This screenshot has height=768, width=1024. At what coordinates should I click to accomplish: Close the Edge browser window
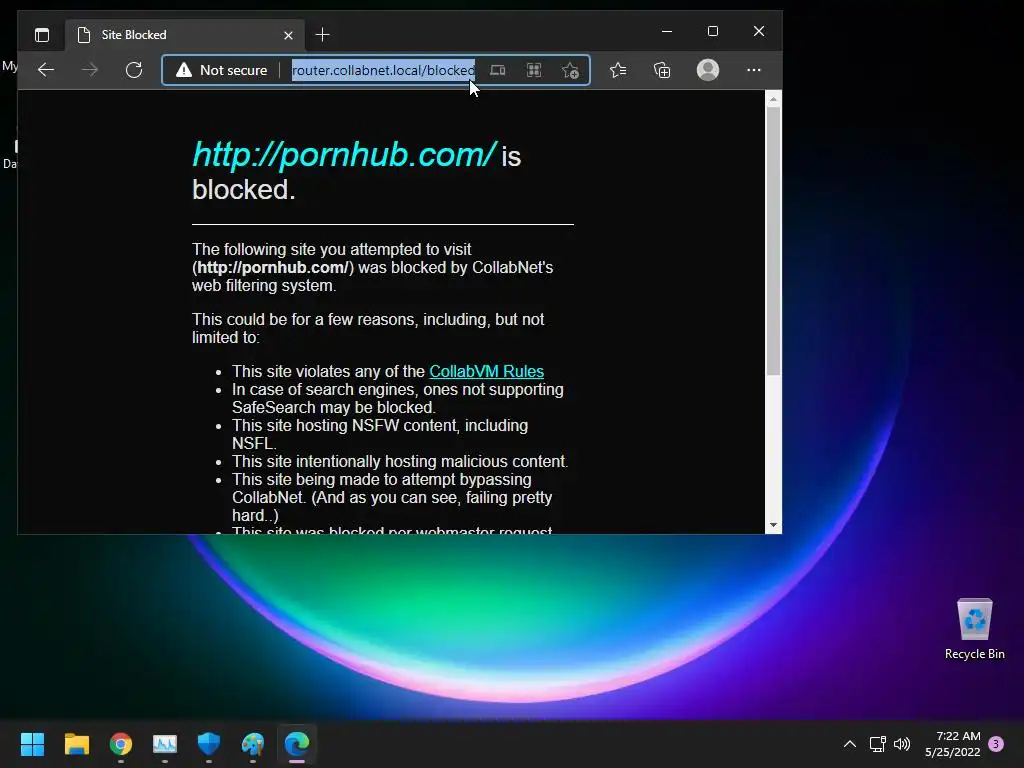(759, 31)
